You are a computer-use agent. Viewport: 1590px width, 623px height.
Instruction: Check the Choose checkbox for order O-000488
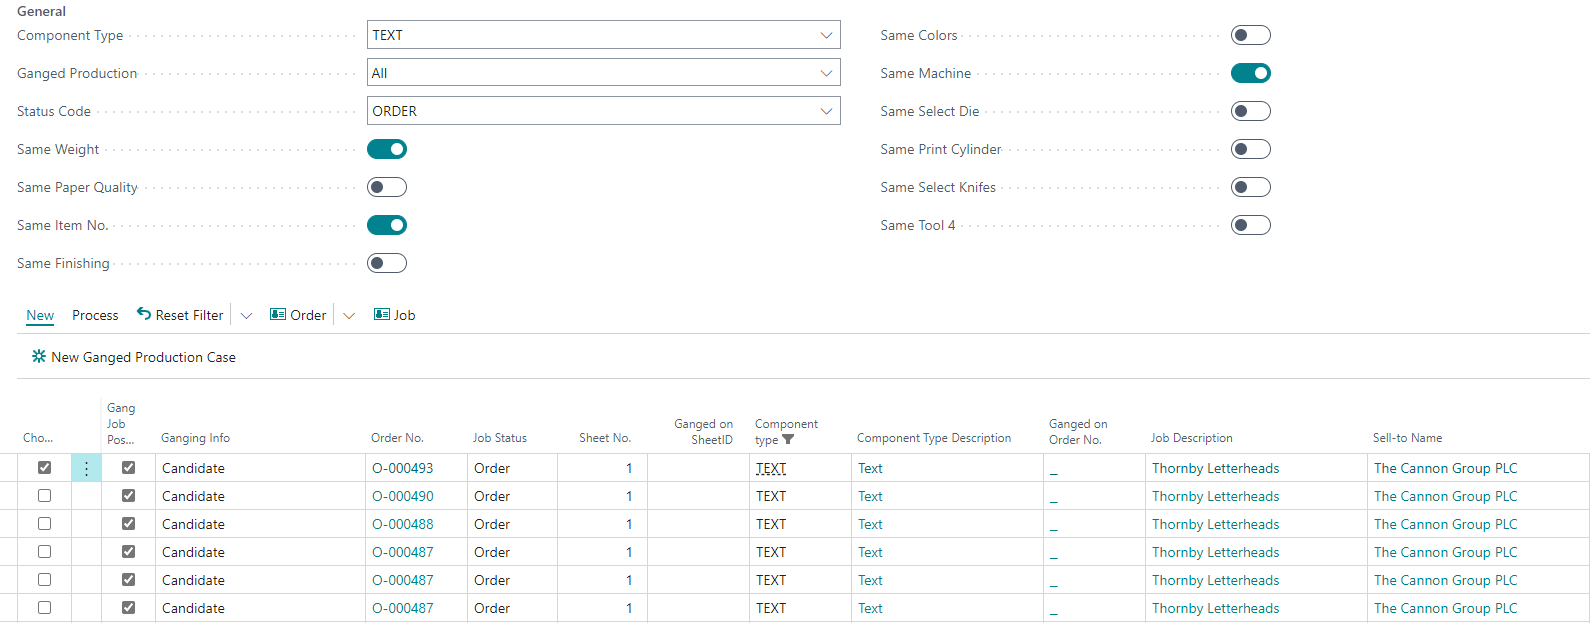point(44,523)
